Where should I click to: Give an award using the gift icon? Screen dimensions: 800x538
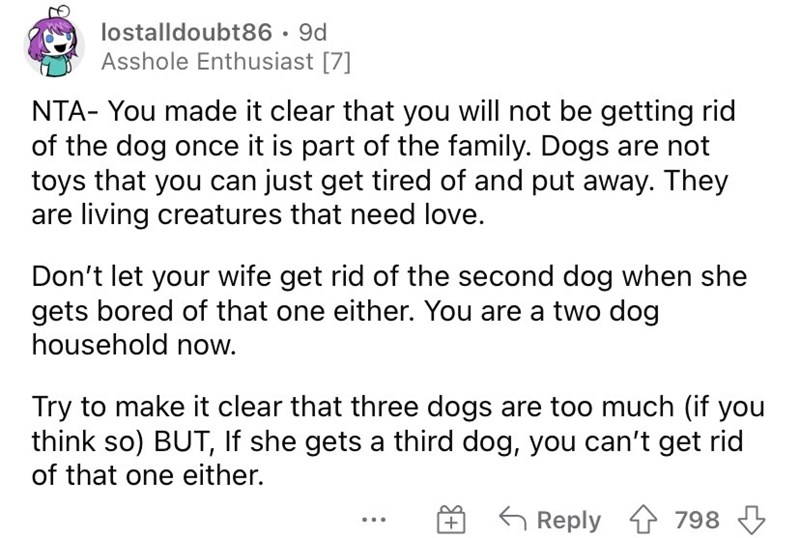(454, 518)
